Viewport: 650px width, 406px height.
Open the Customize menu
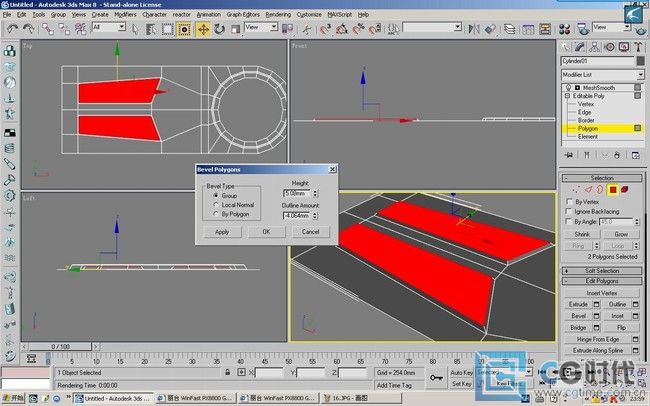(x=309, y=14)
